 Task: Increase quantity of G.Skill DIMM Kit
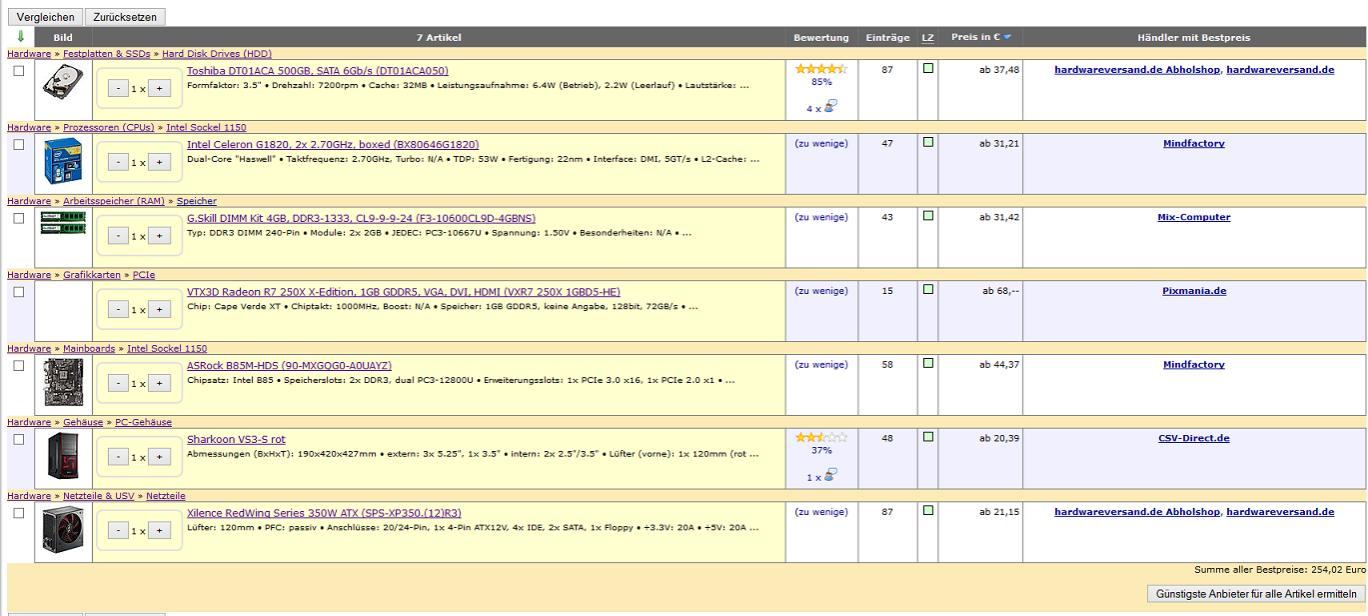click(159, 236)
